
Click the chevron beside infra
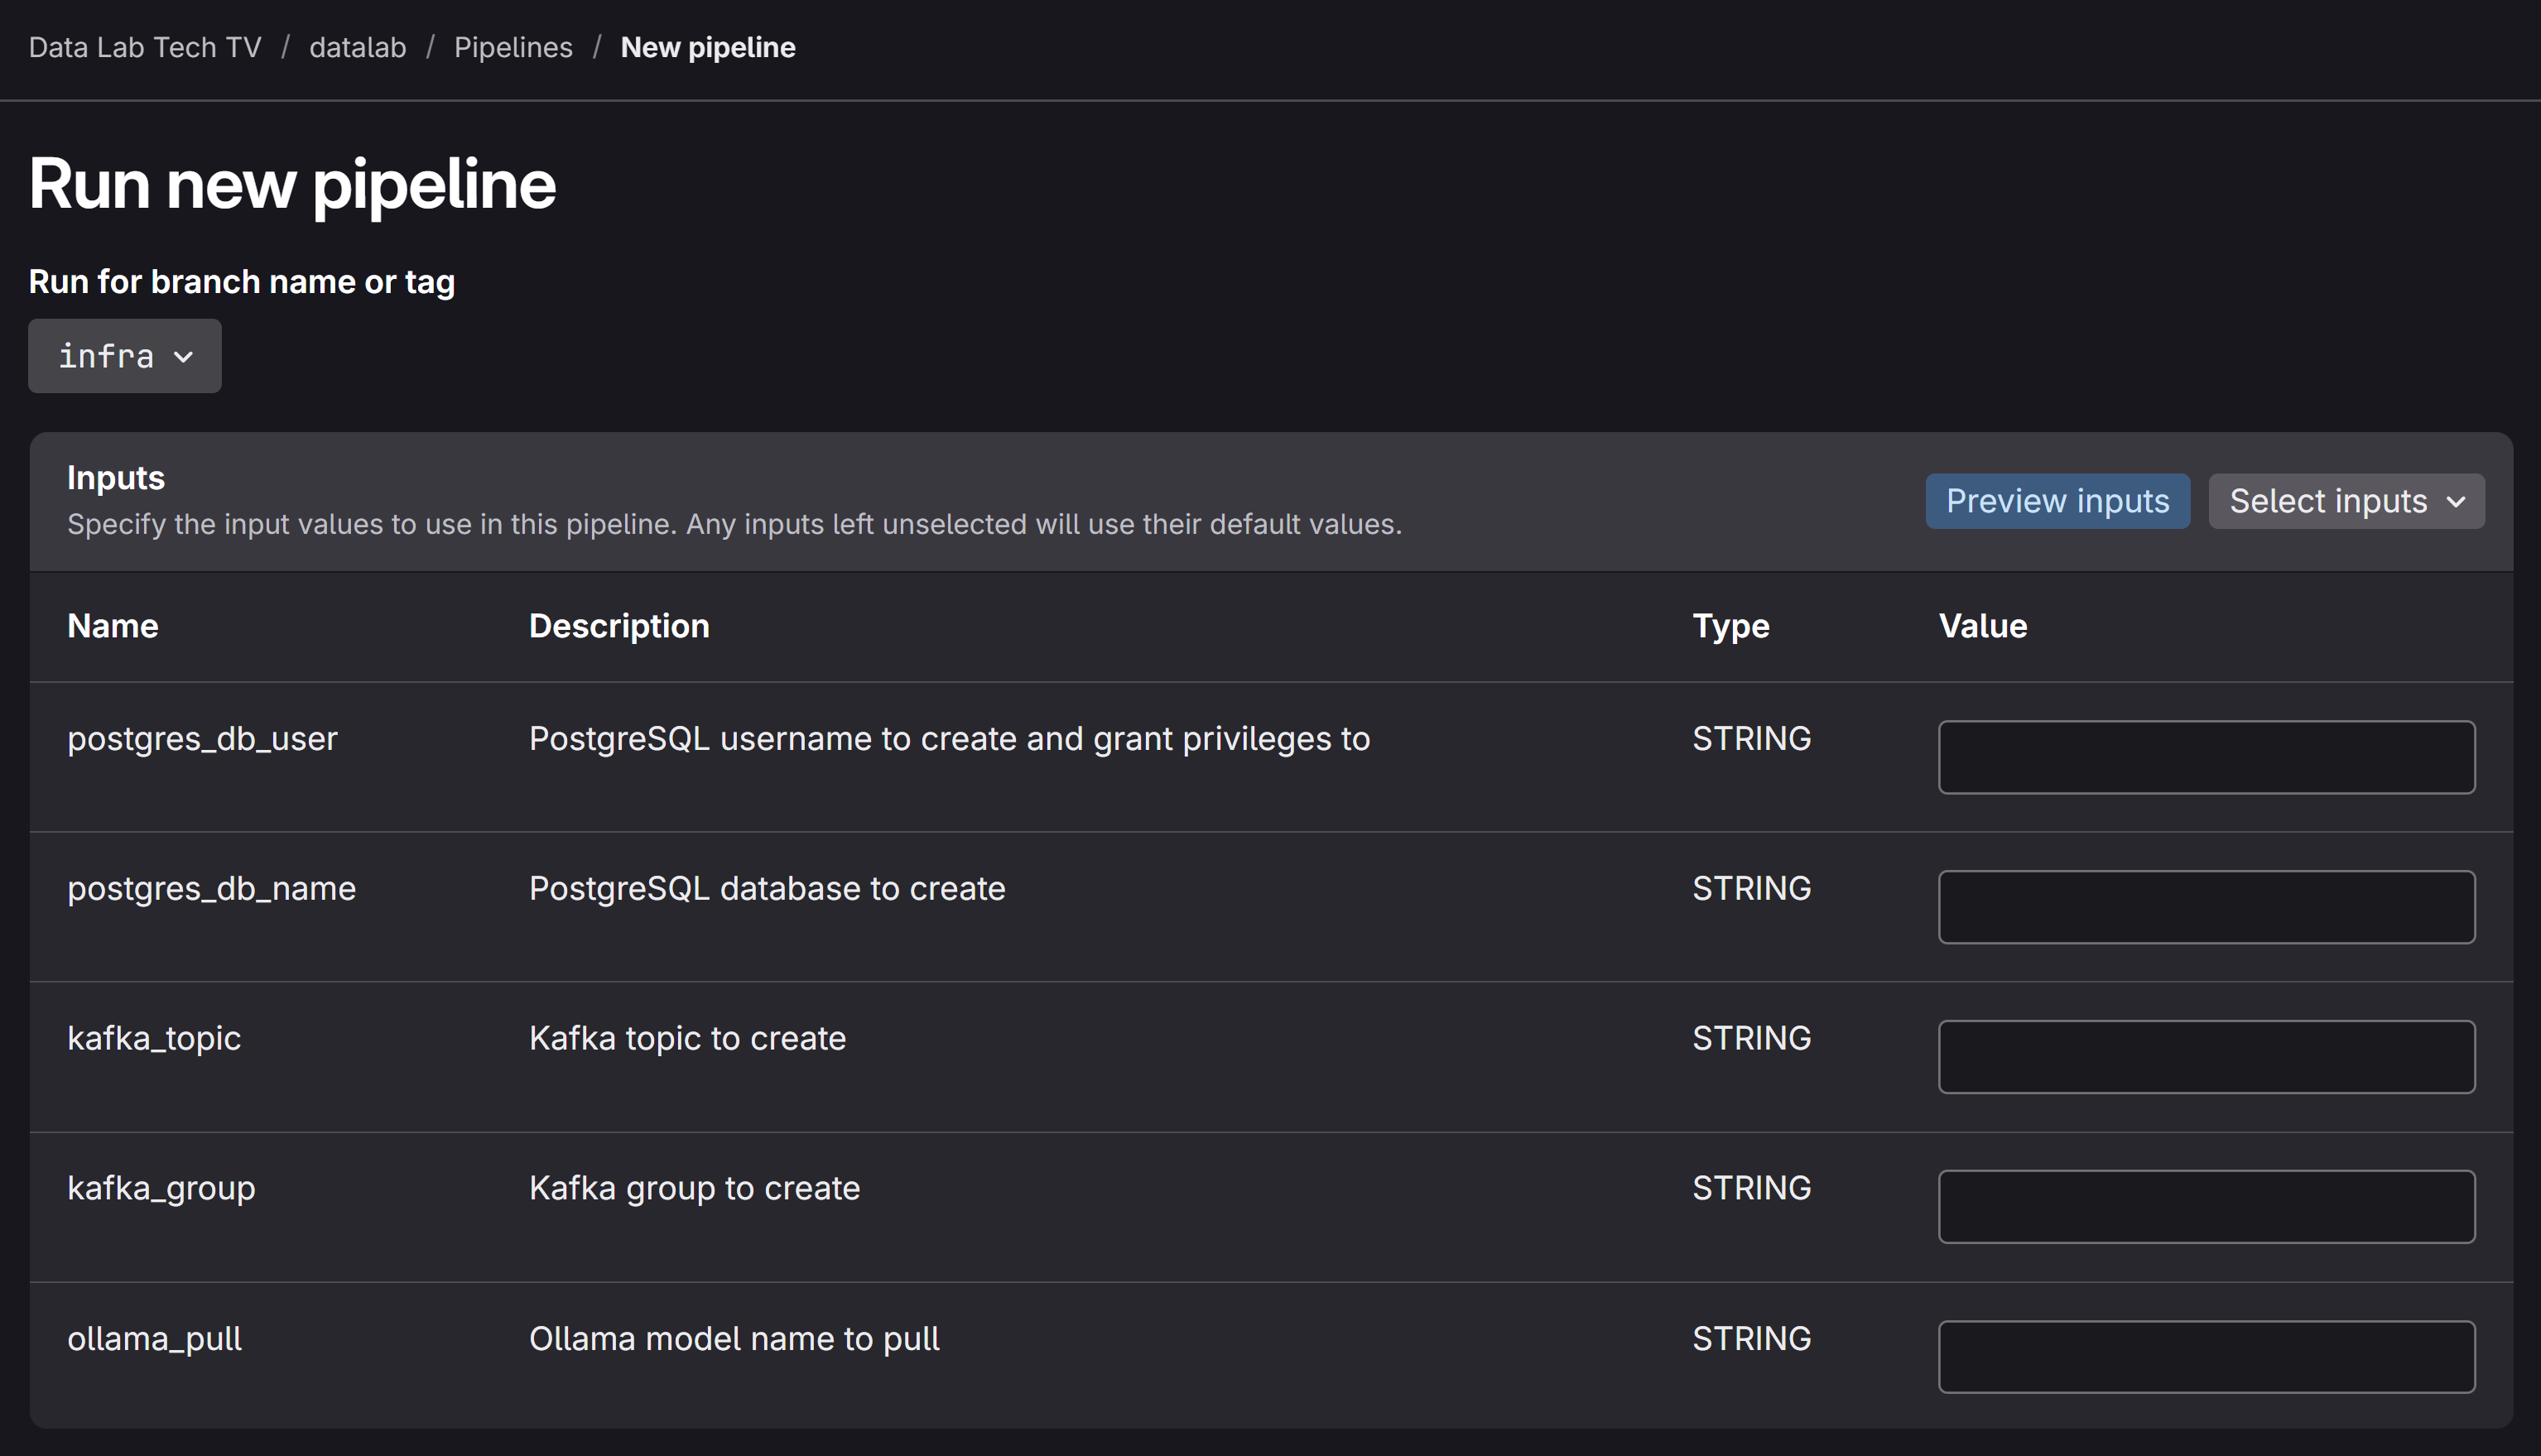point(184,357)
